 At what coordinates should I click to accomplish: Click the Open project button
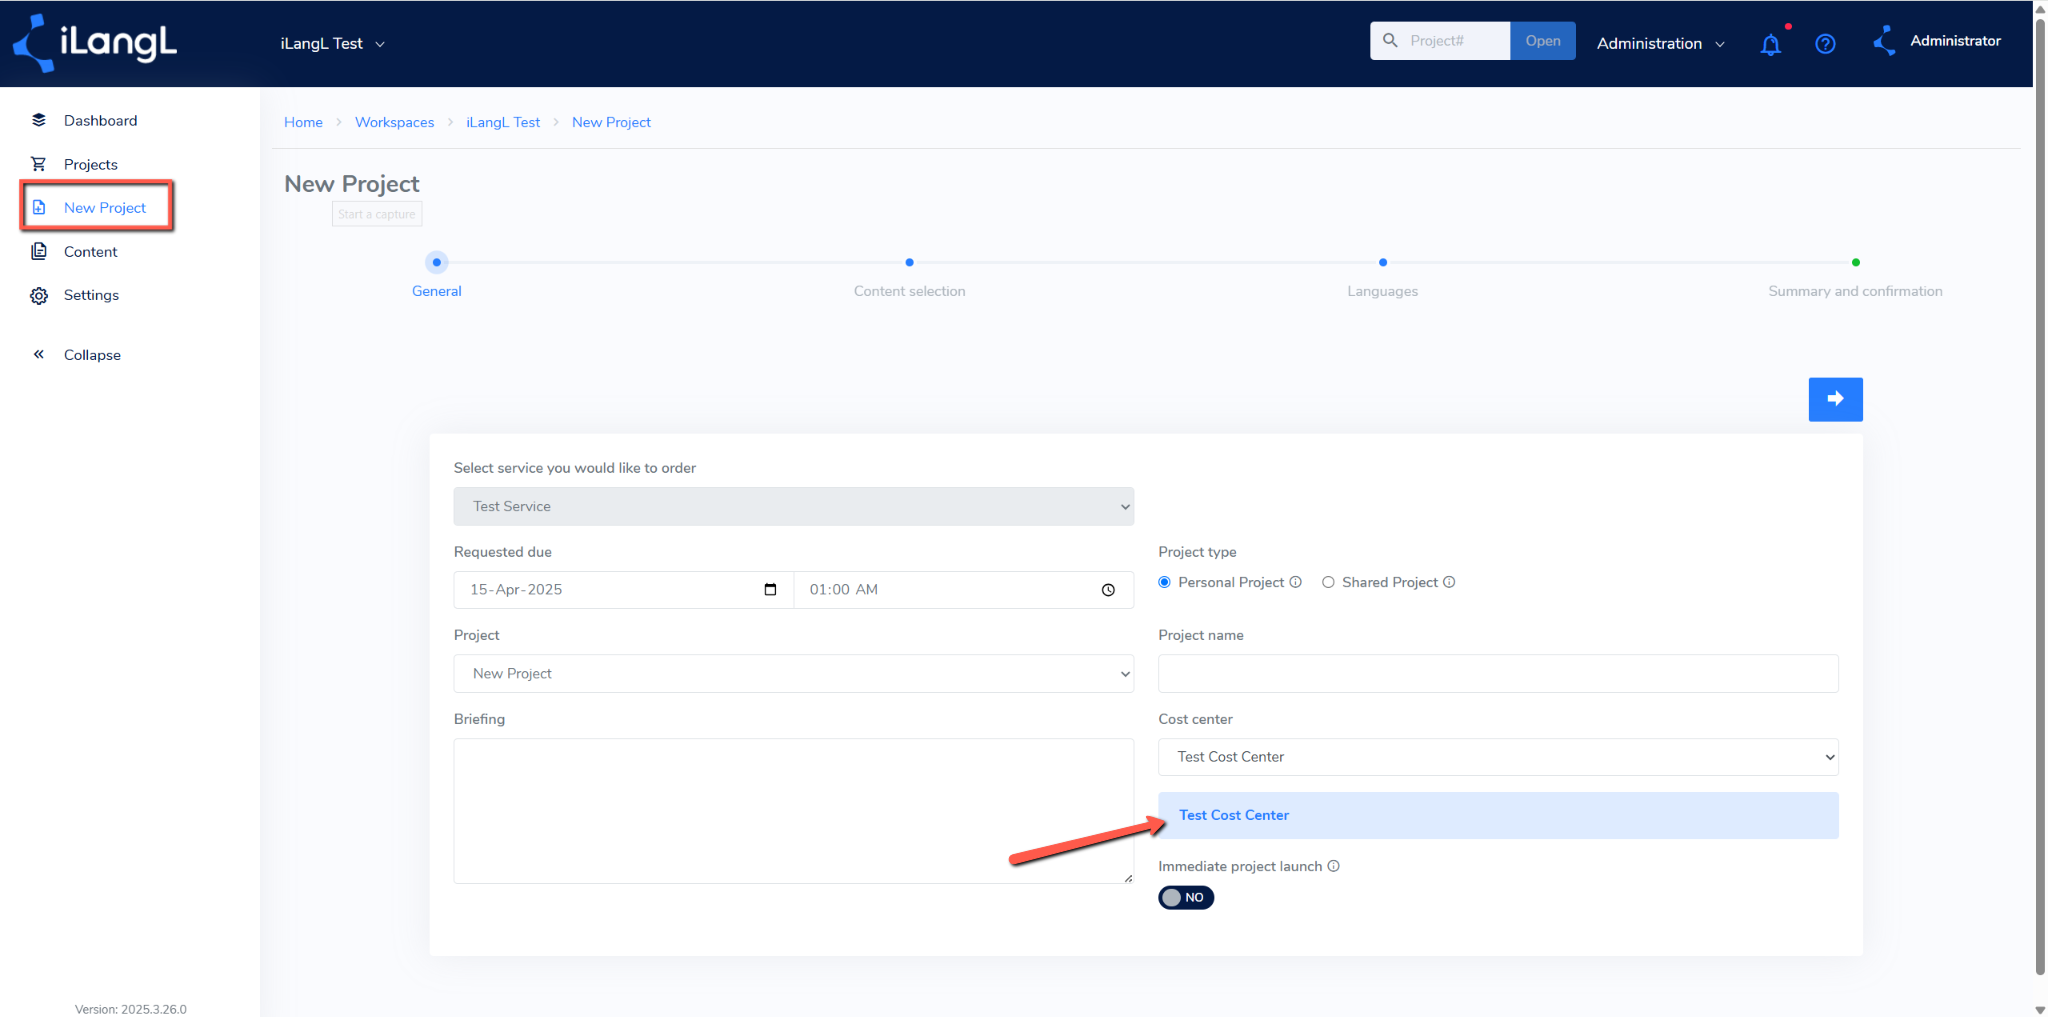click(x=1543, y=41)
